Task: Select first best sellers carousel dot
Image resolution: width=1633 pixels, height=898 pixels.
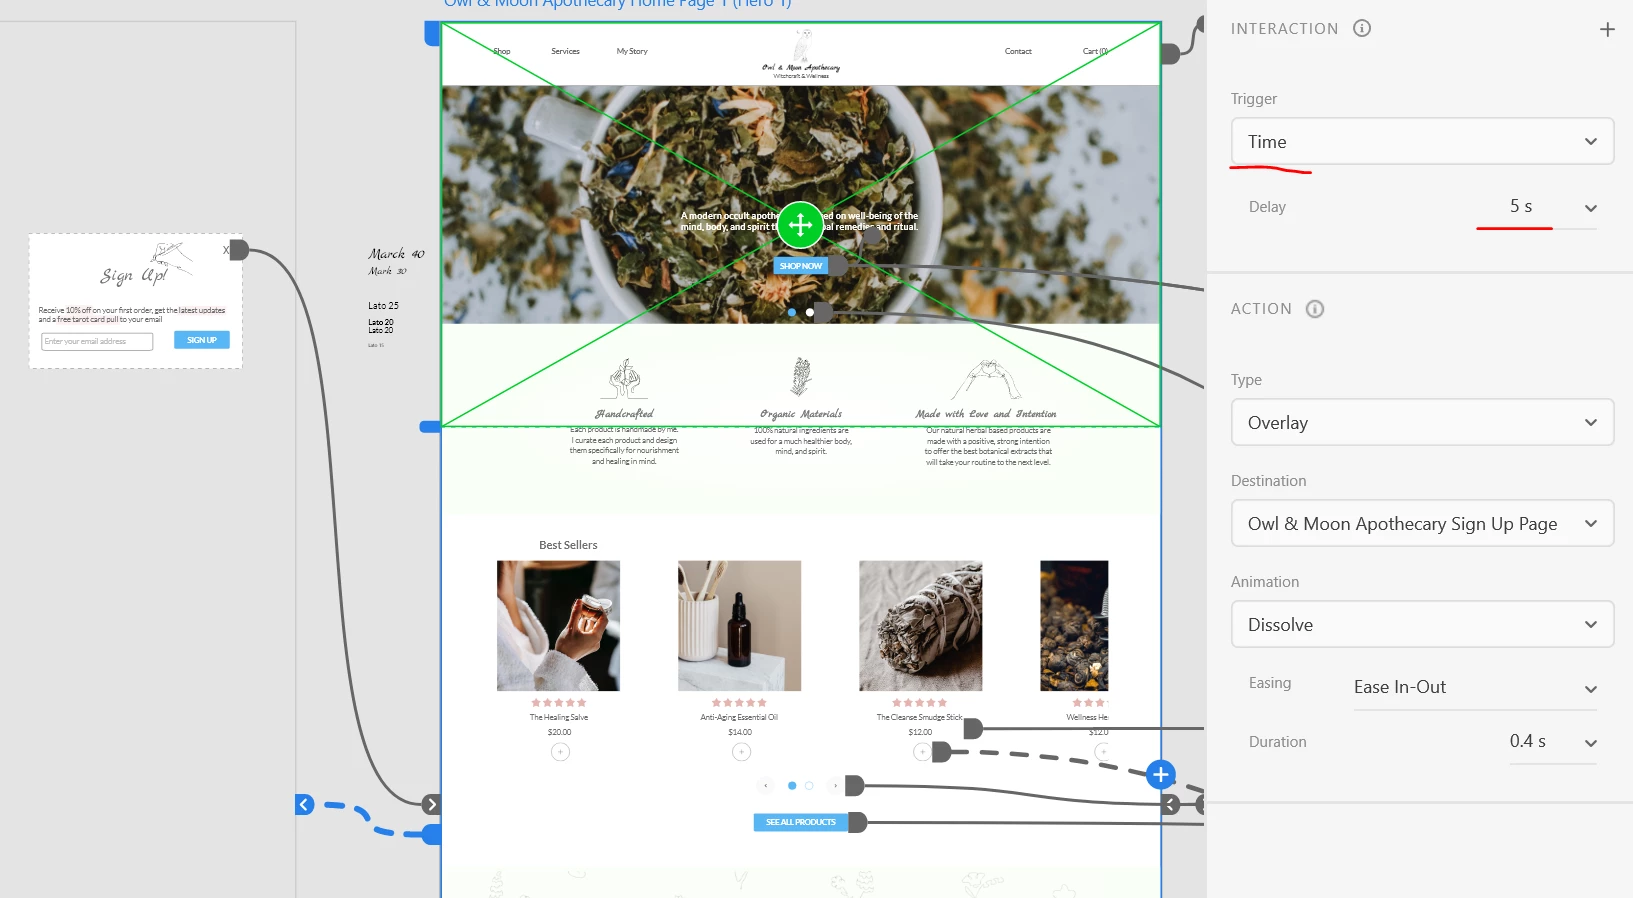Action: (792, 786)
